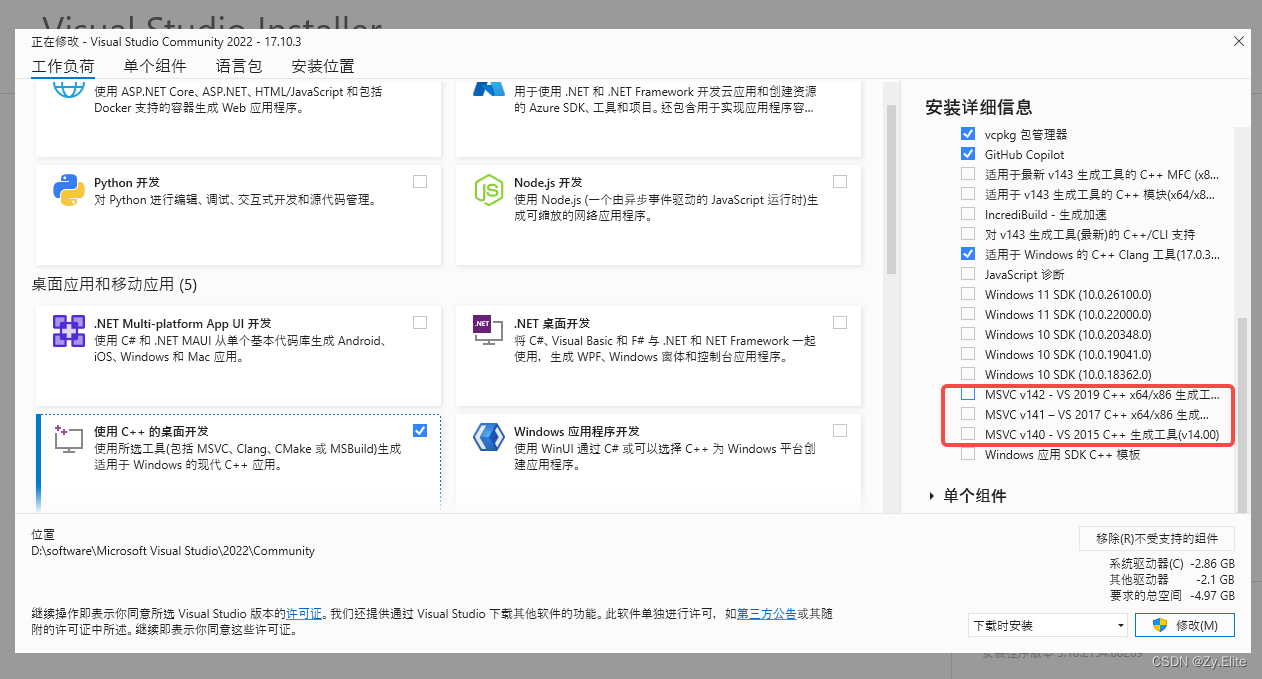Check MSVC v141 - VS 2017 C++ build tools
1262x679 pixels.
[967, 414]
